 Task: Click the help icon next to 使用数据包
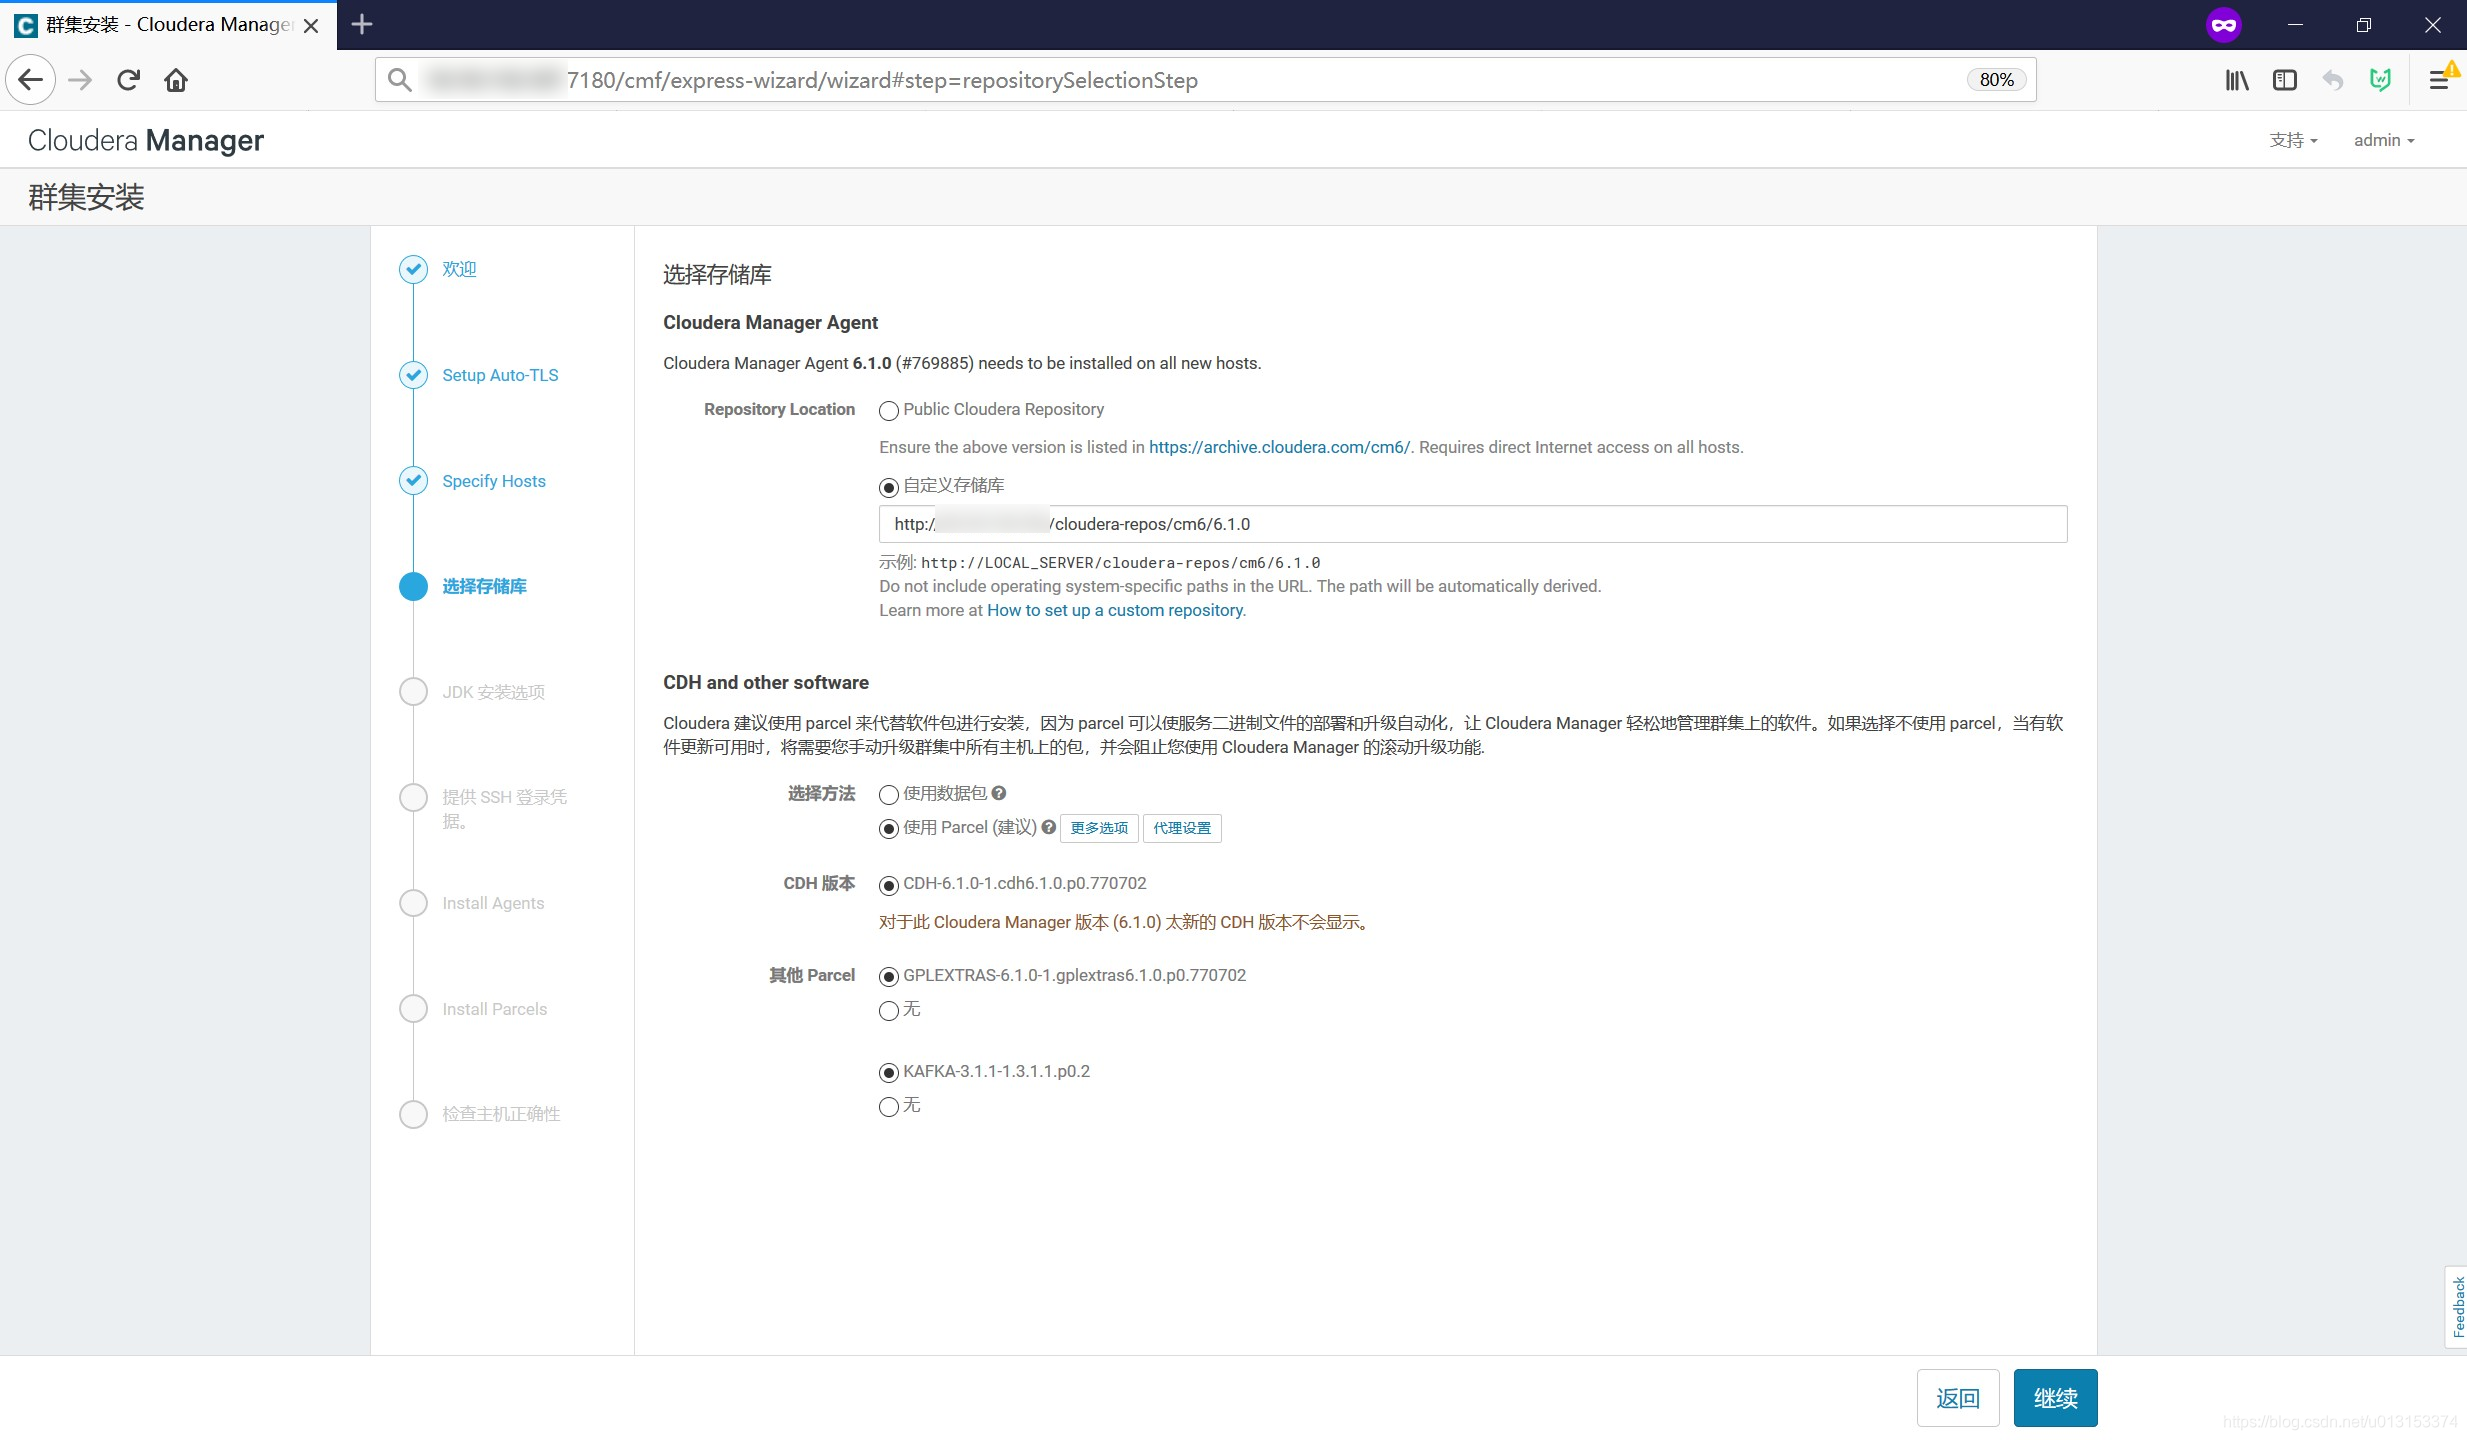pyautogui.click(x=999, y=793)
